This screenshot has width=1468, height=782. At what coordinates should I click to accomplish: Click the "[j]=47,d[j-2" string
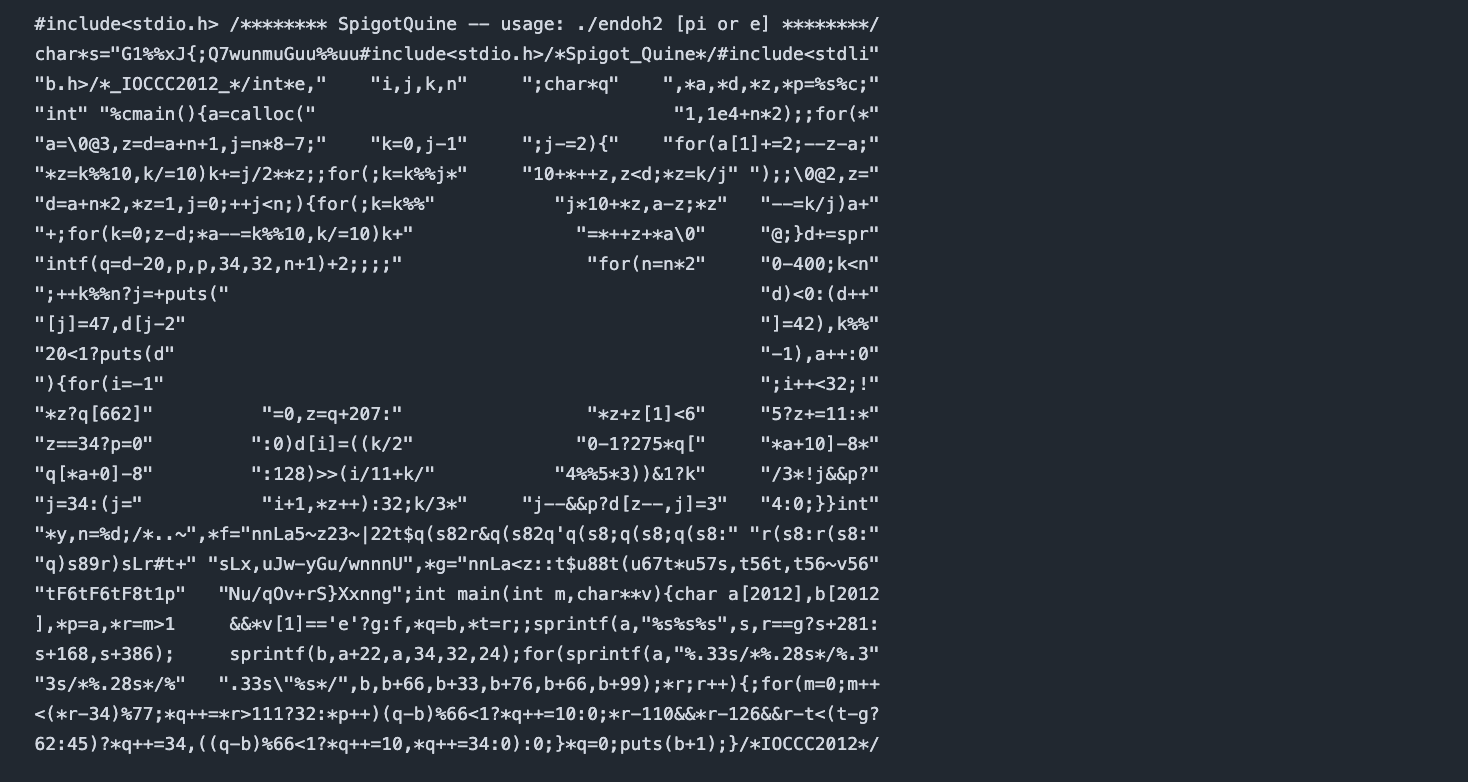click(110, 324)
